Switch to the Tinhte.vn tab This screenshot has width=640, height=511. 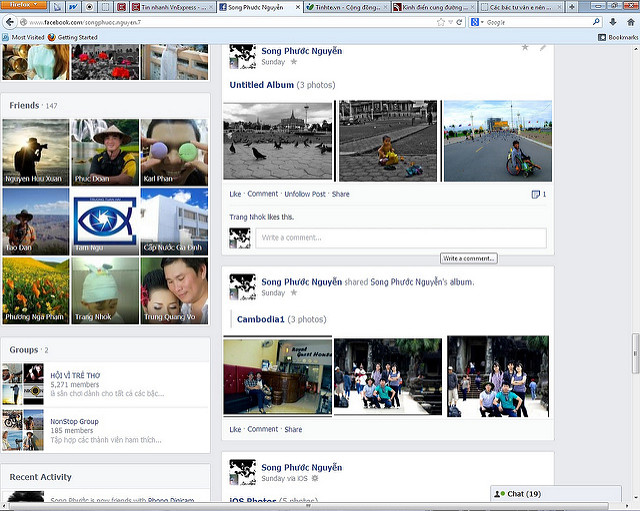(x=347, y=7)
